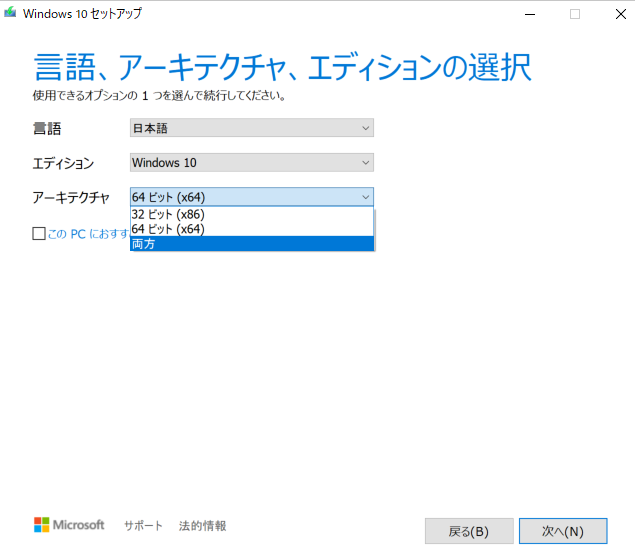The image size is (635, 551).
Task: Collapse the アーキテクチャ combo box showing 64 ビット (x64)
Action: [x=251, y=197]
